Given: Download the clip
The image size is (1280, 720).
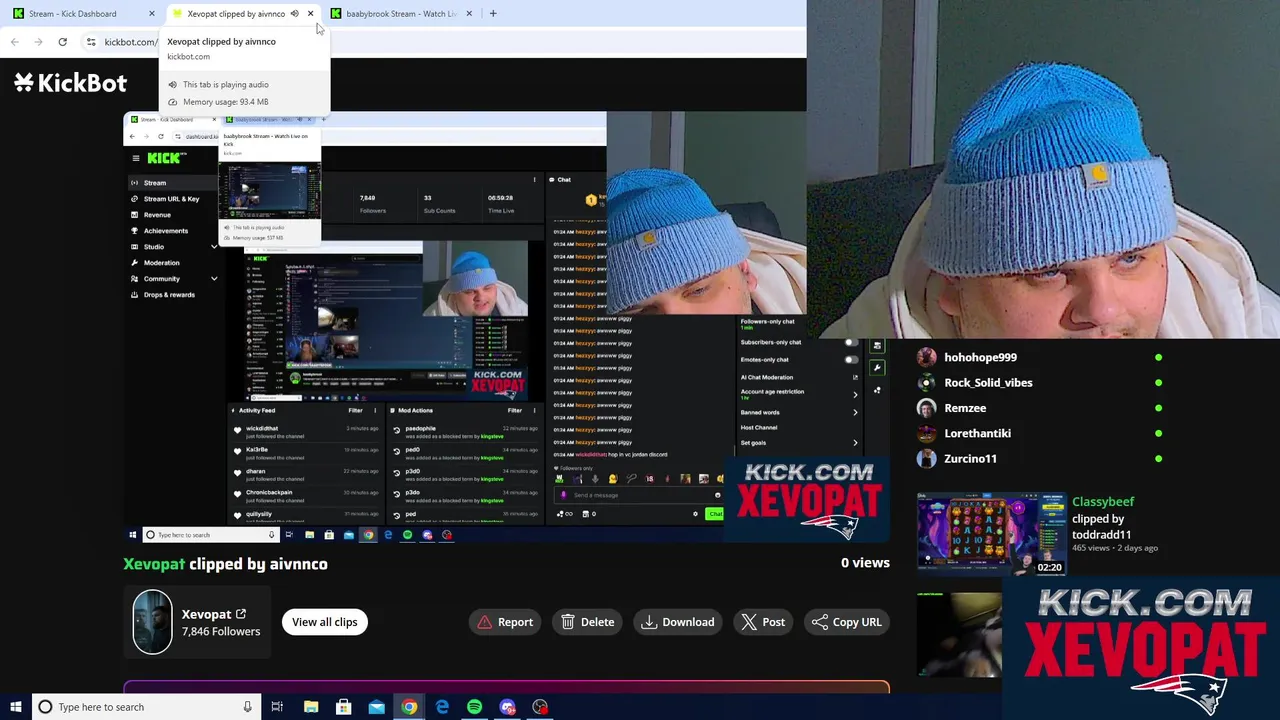Looking at the screenshot, I should pyautogui.click(x=678, y=622).
